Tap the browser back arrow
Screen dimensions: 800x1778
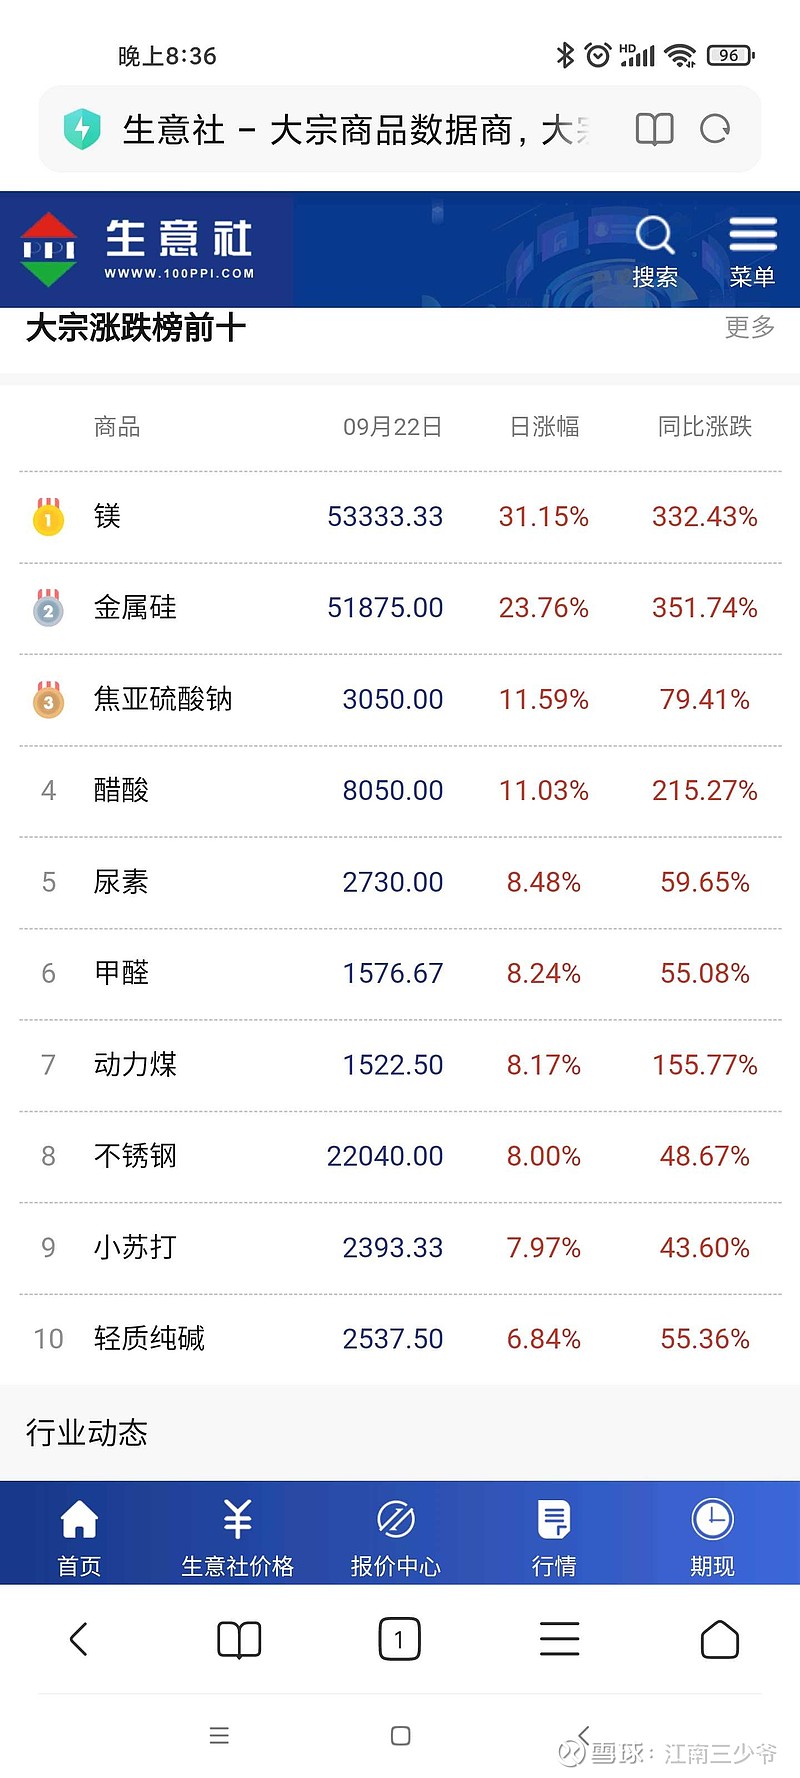[x=79, y=1638]
